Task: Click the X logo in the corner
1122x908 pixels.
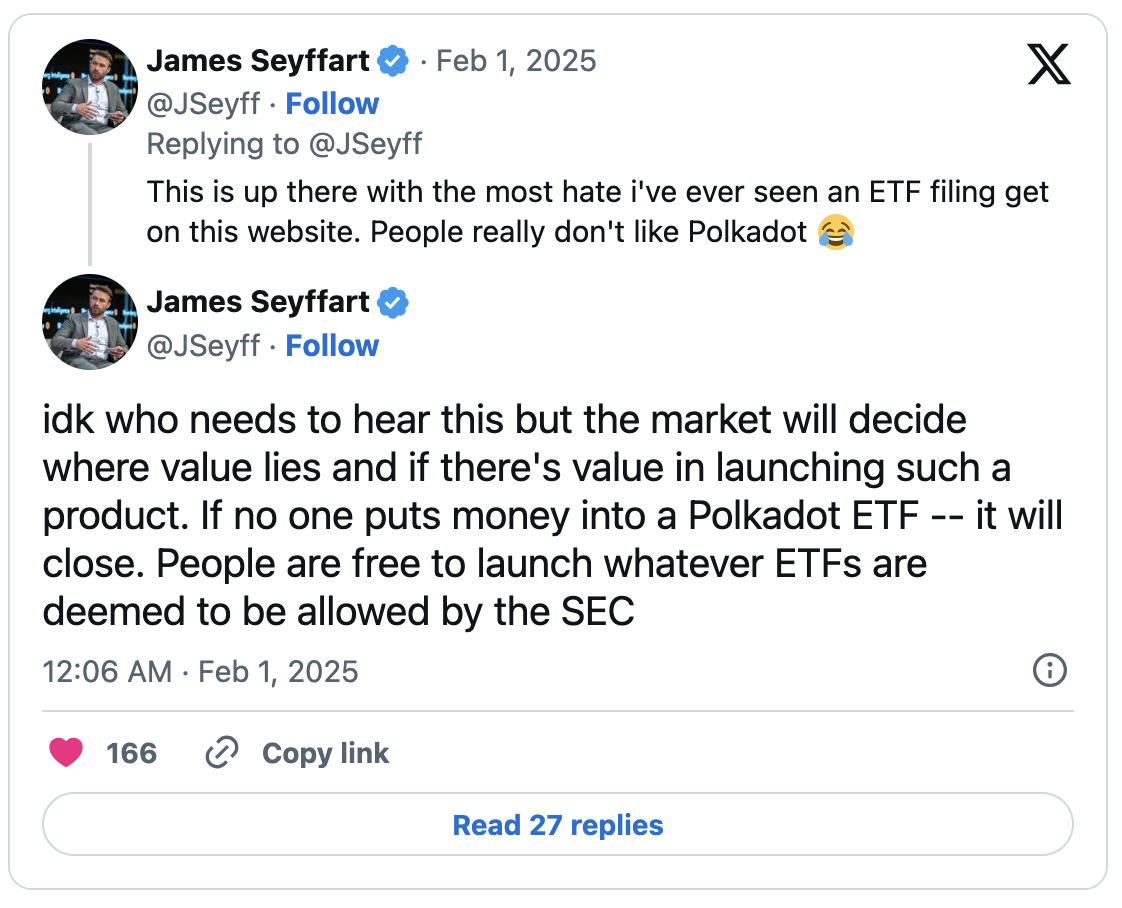Action: pyautogui.click(x=1048, y=65)
